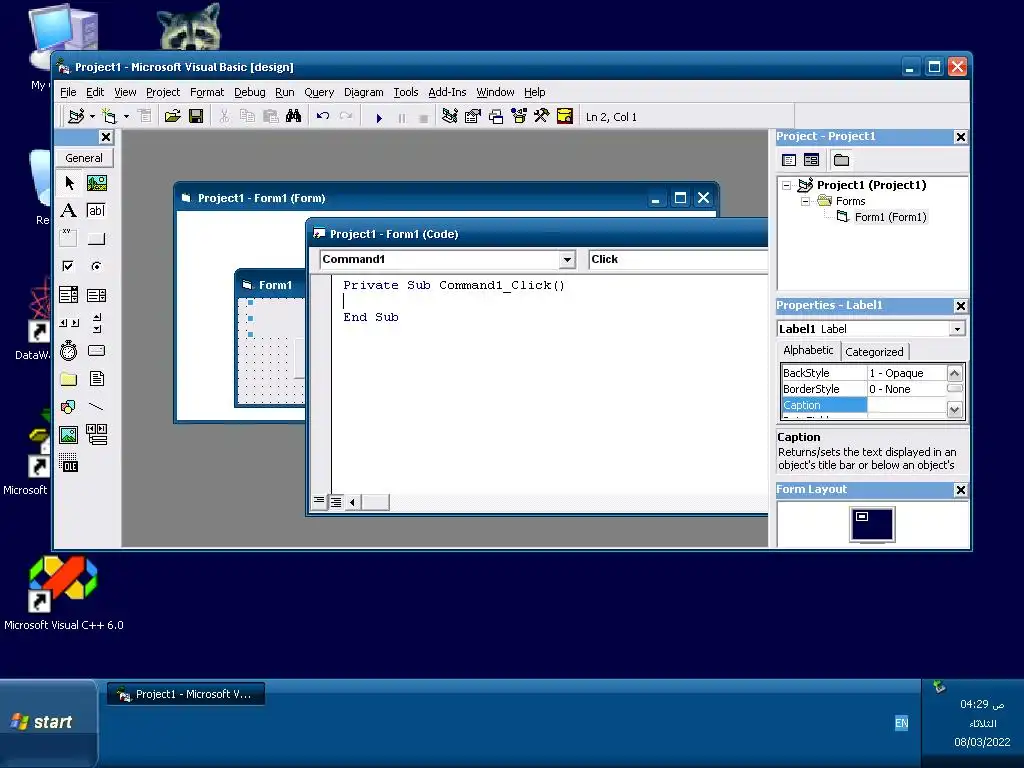Viewport: 1024px width, 768px height.
Task: Open Add Project dropdown arrow
Action: [x=92, y=116]
